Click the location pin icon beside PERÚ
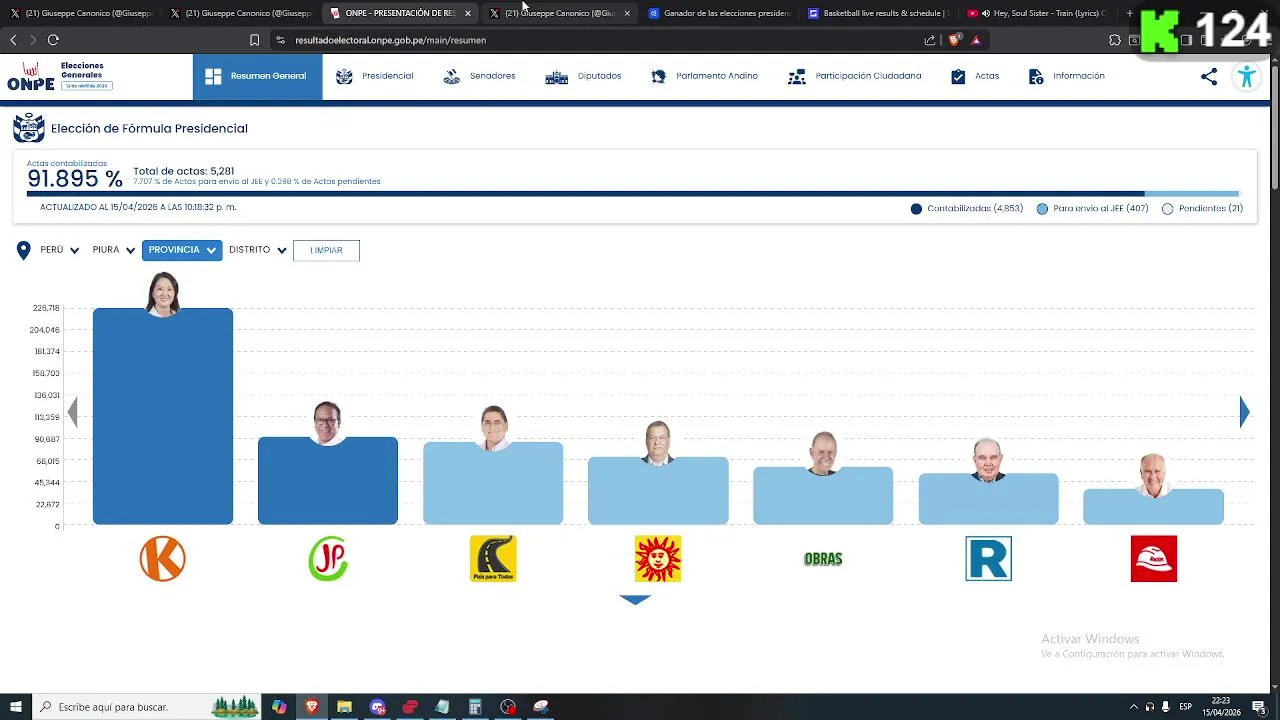1280x720 pixels. [x=23, y=250]
